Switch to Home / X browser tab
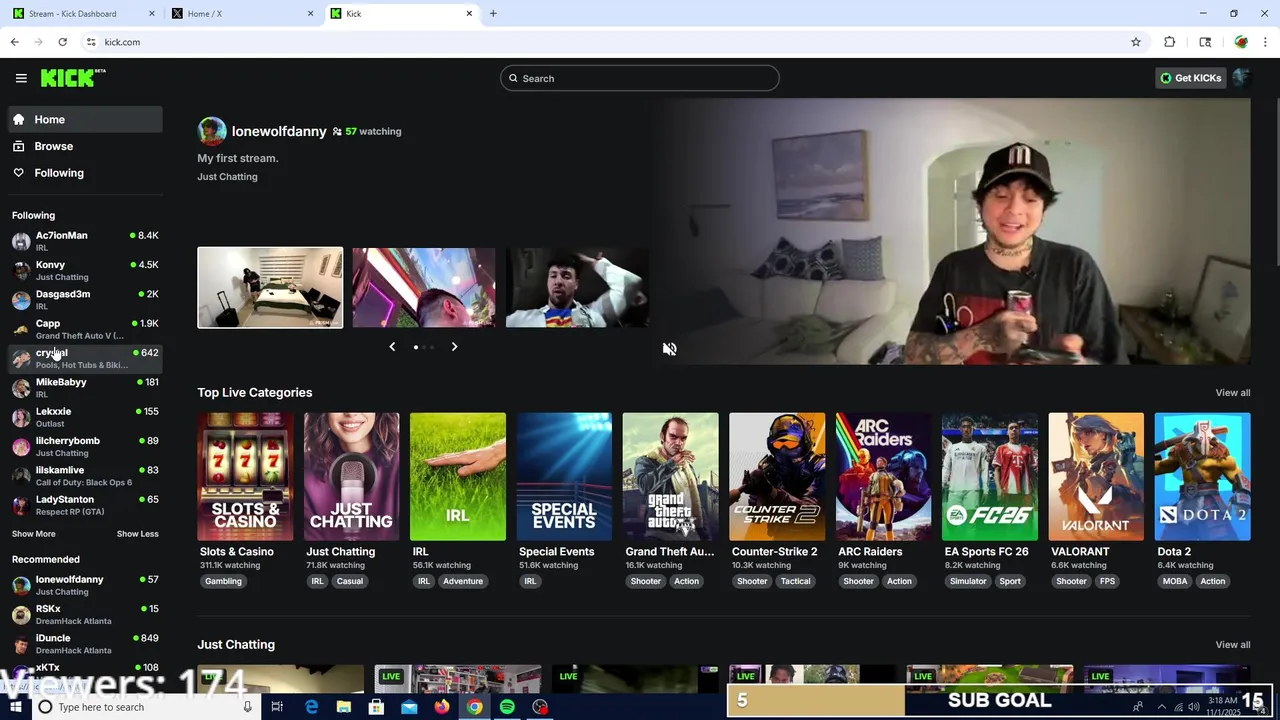 [240, 14]
